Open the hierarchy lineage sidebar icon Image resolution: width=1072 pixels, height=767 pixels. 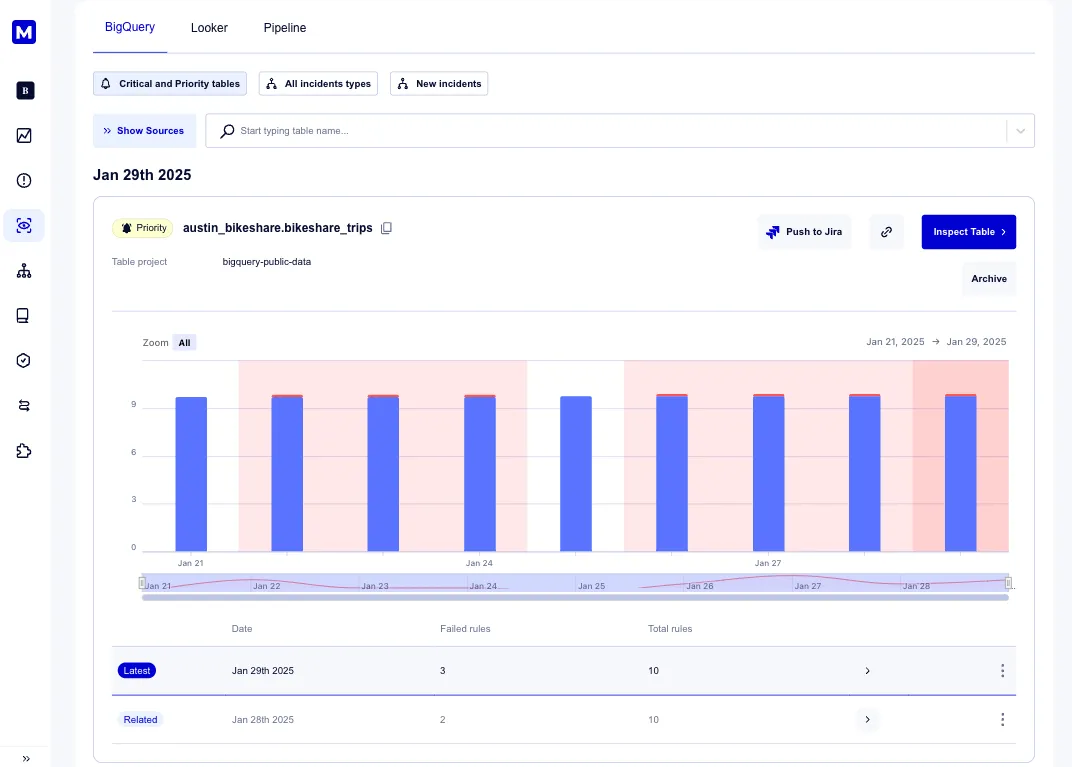pos(24,271)
